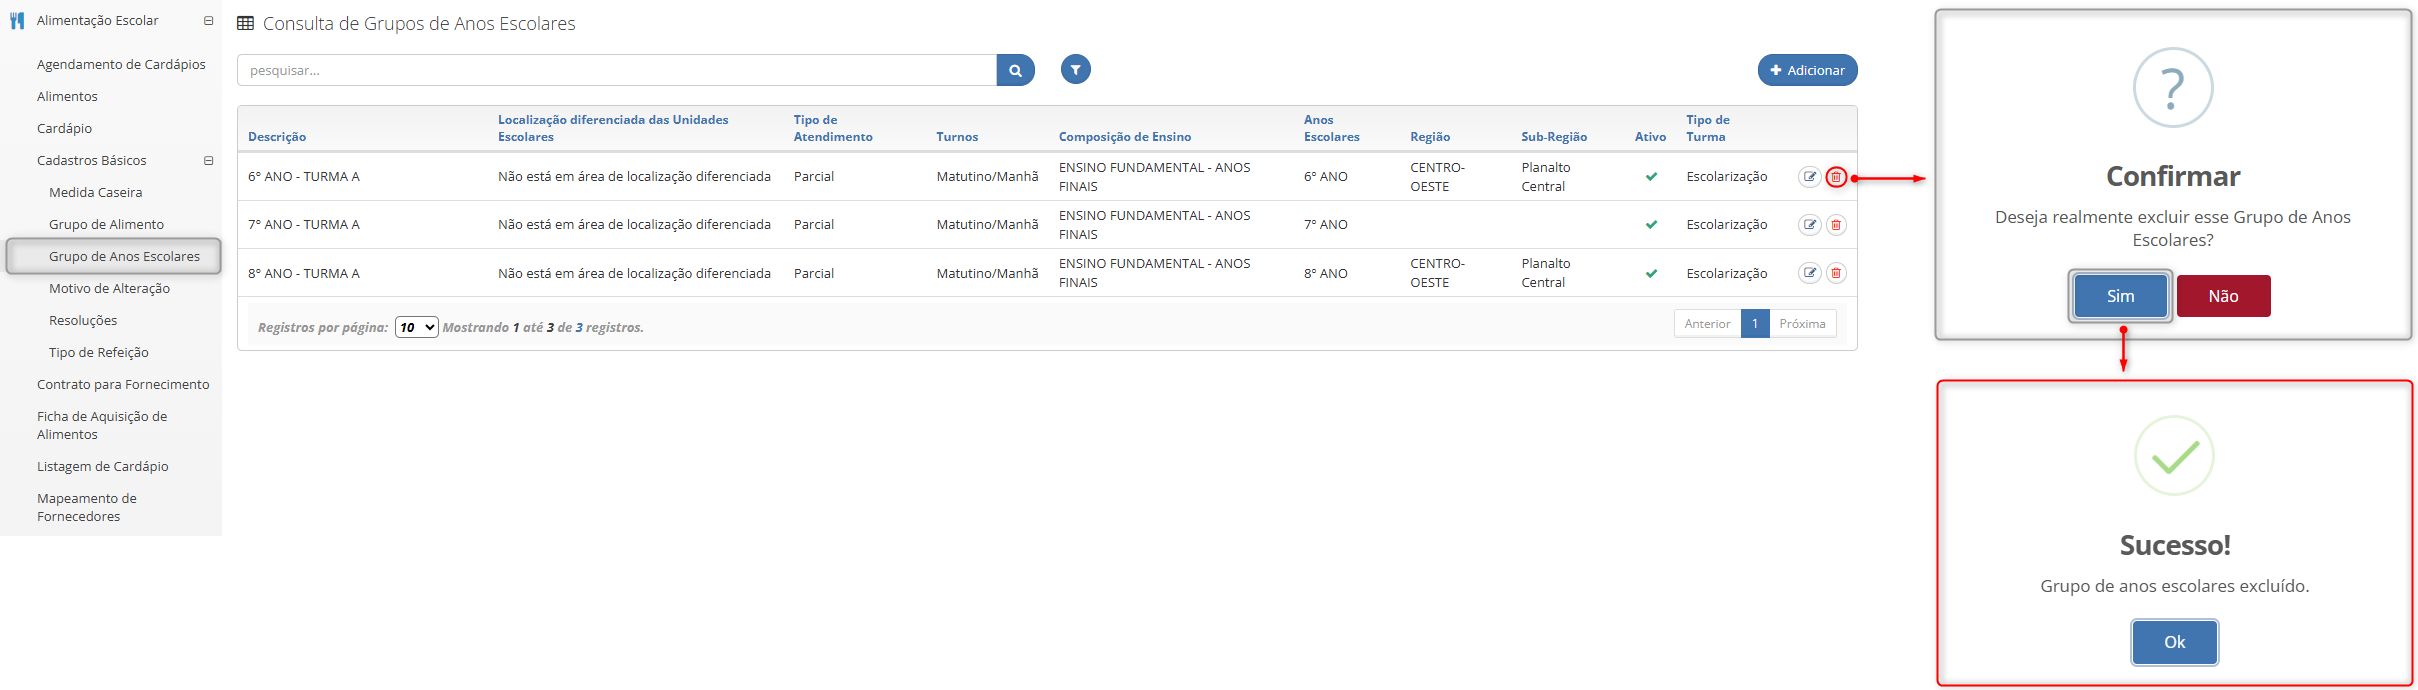Collapse the Cadastros Básicos submenu

(208, 161)
